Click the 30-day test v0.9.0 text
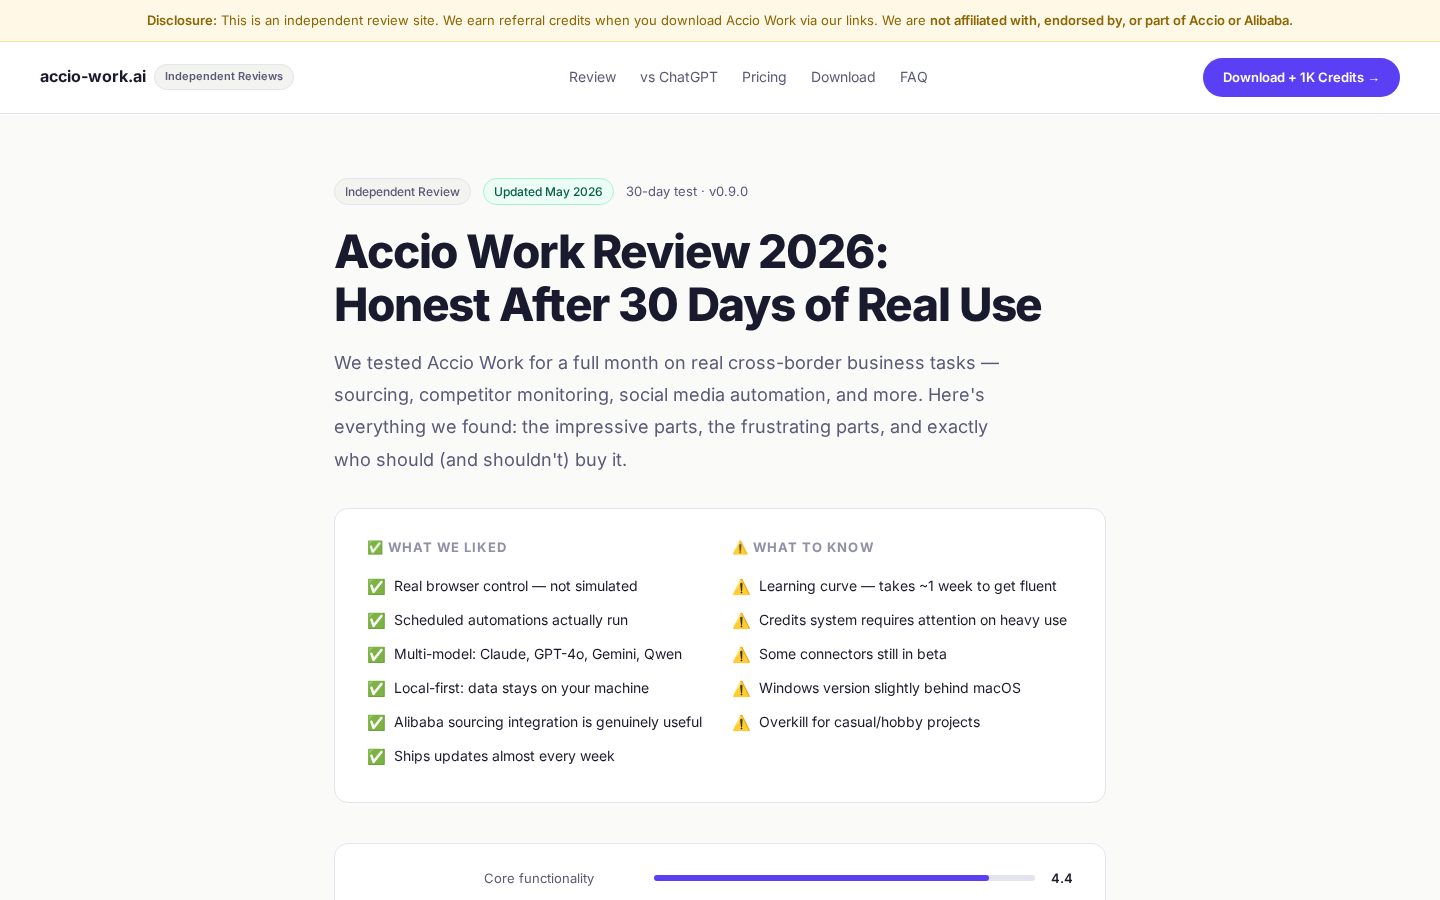Image resolution: width=1440 pixels, height=900 pixels. (x=687, y=192)
